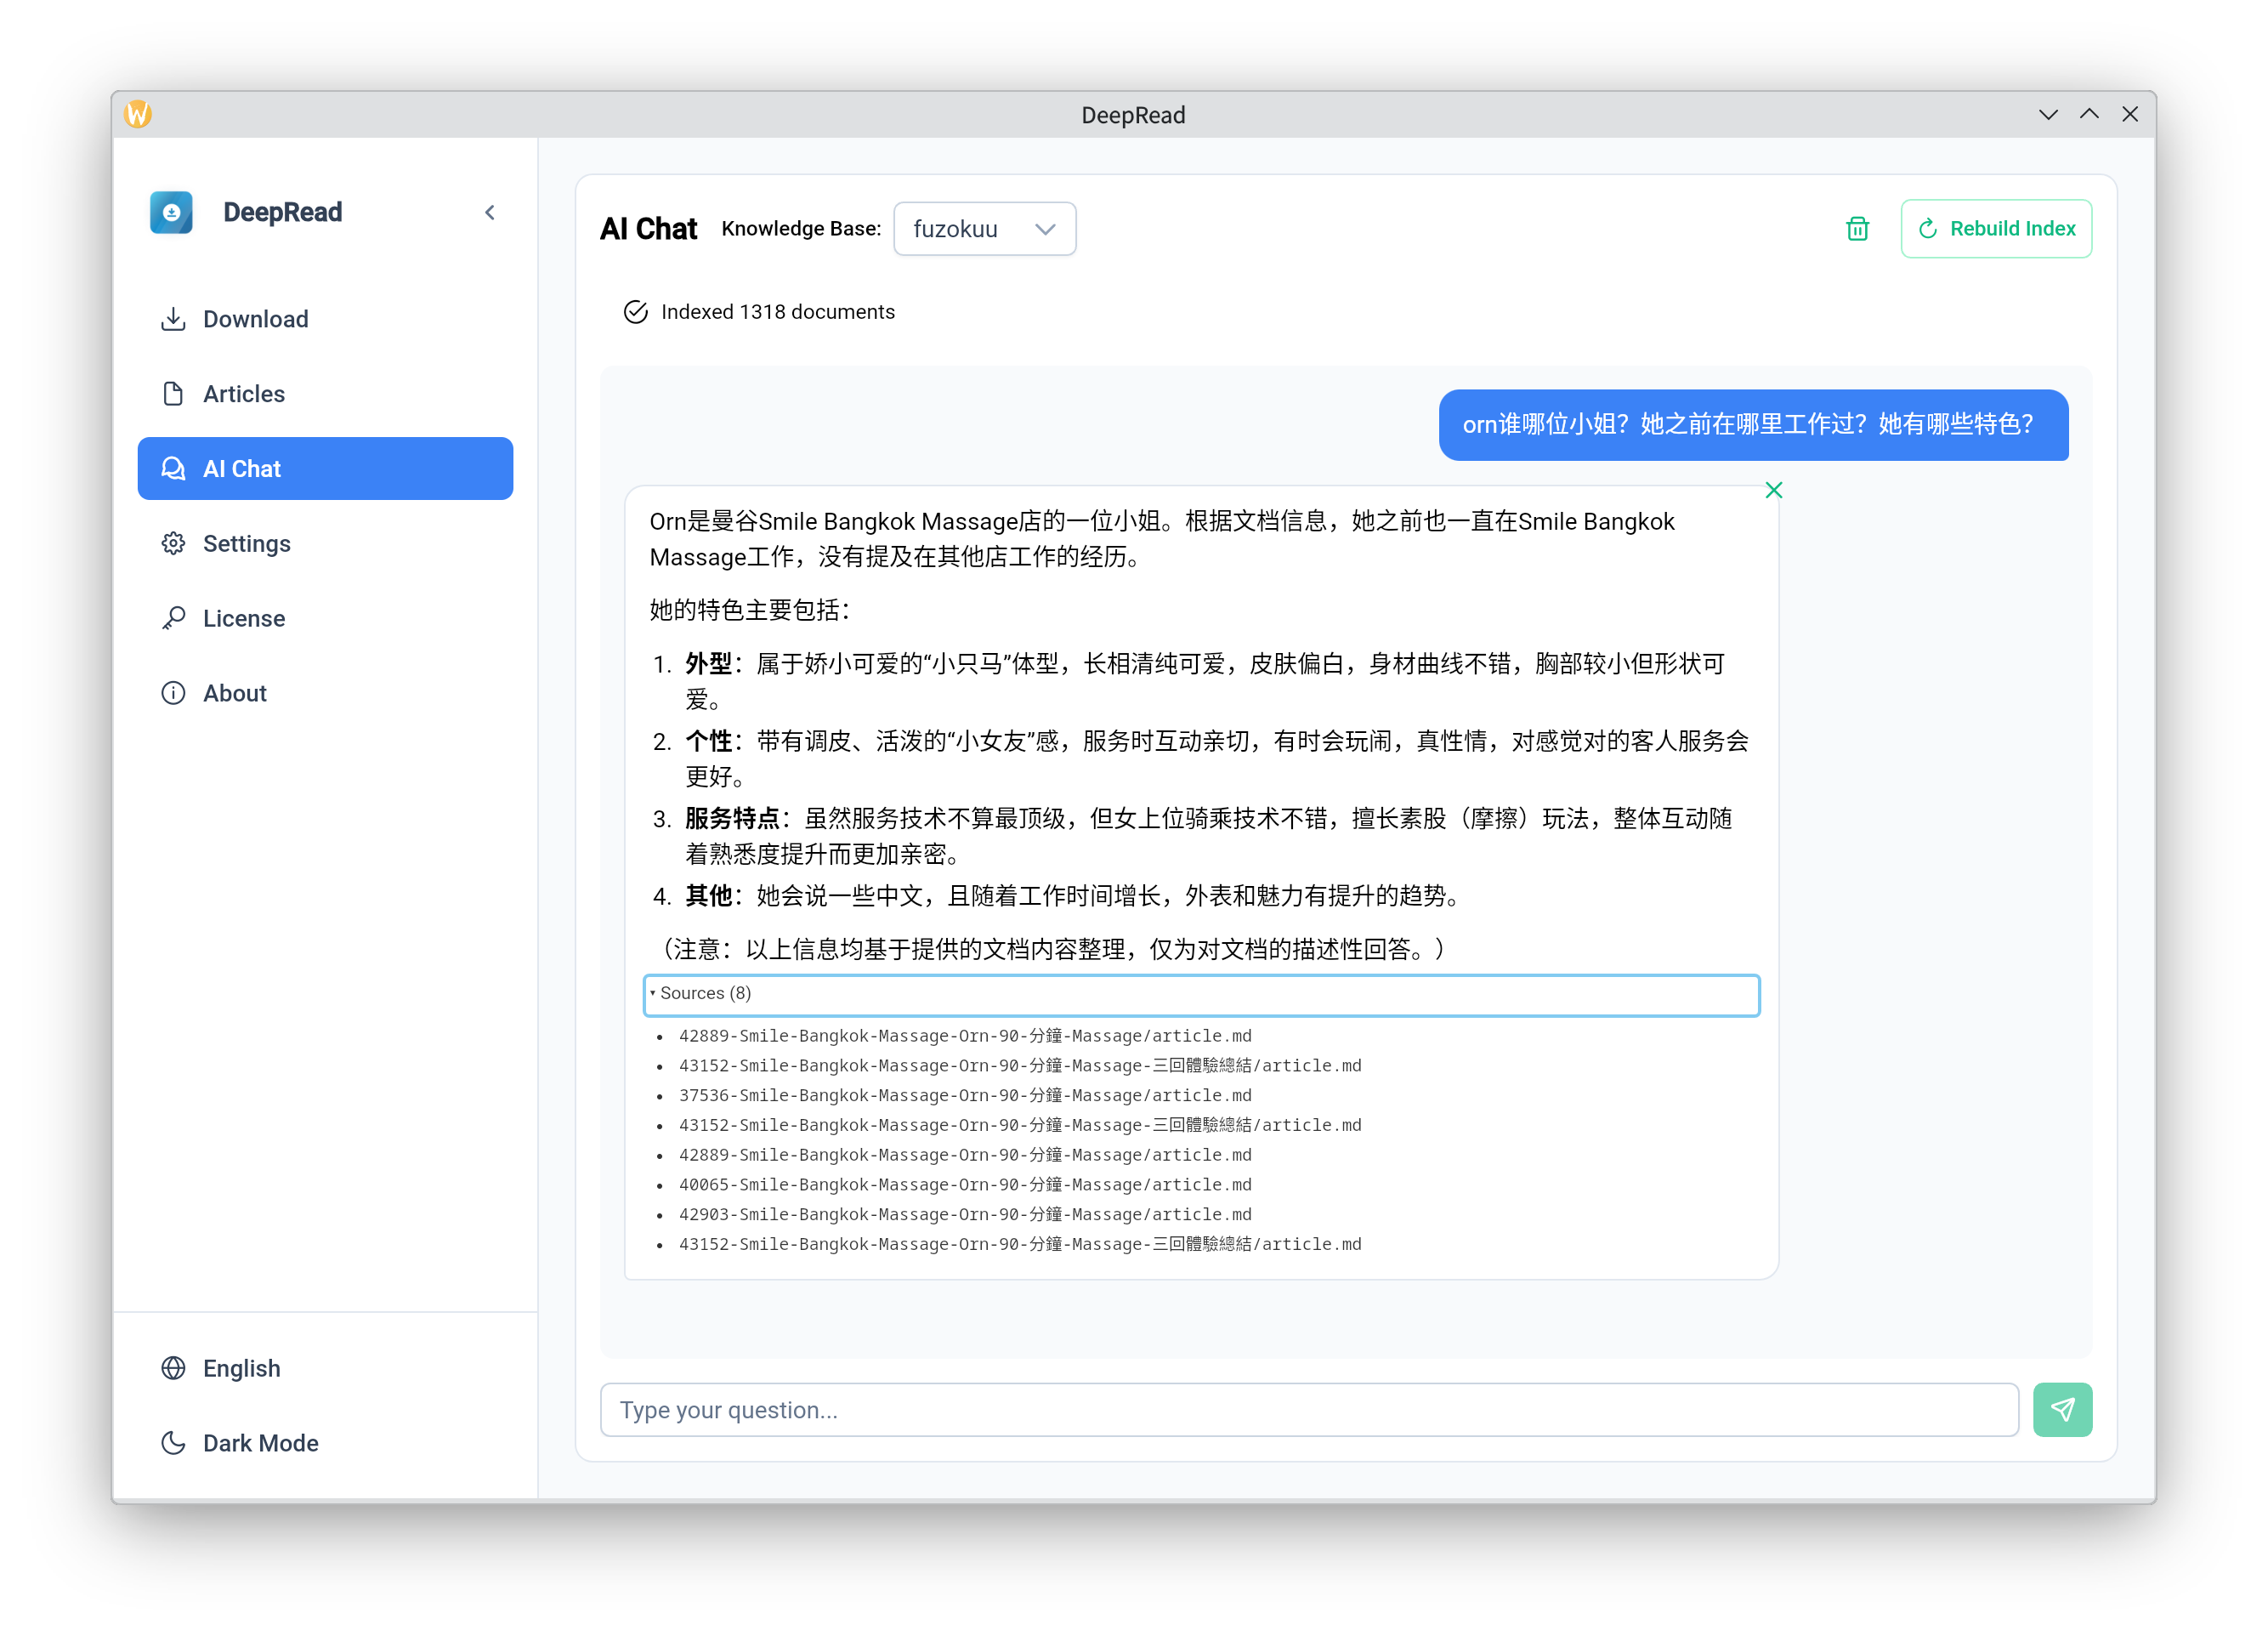Click the DeepRead logo icon in sidebar

tap(171, 212)
